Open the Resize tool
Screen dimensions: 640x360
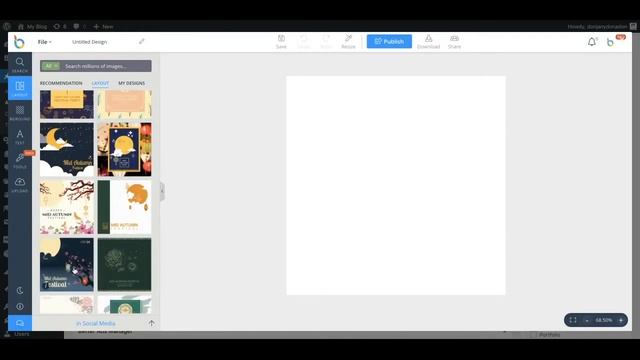[x=348, y=42]
